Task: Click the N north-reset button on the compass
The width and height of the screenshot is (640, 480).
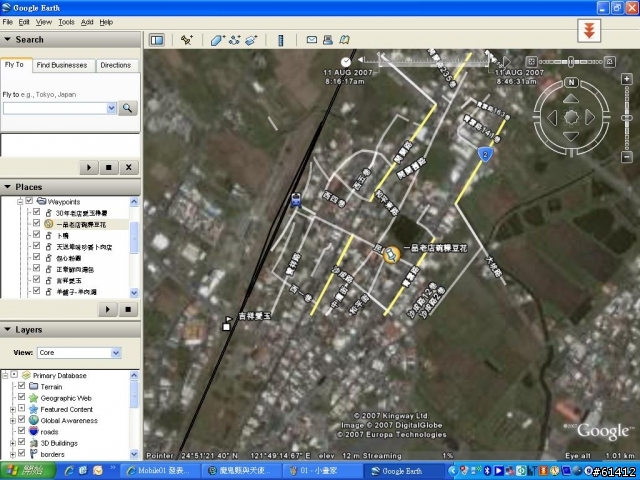Action: (x=571, y=82)
